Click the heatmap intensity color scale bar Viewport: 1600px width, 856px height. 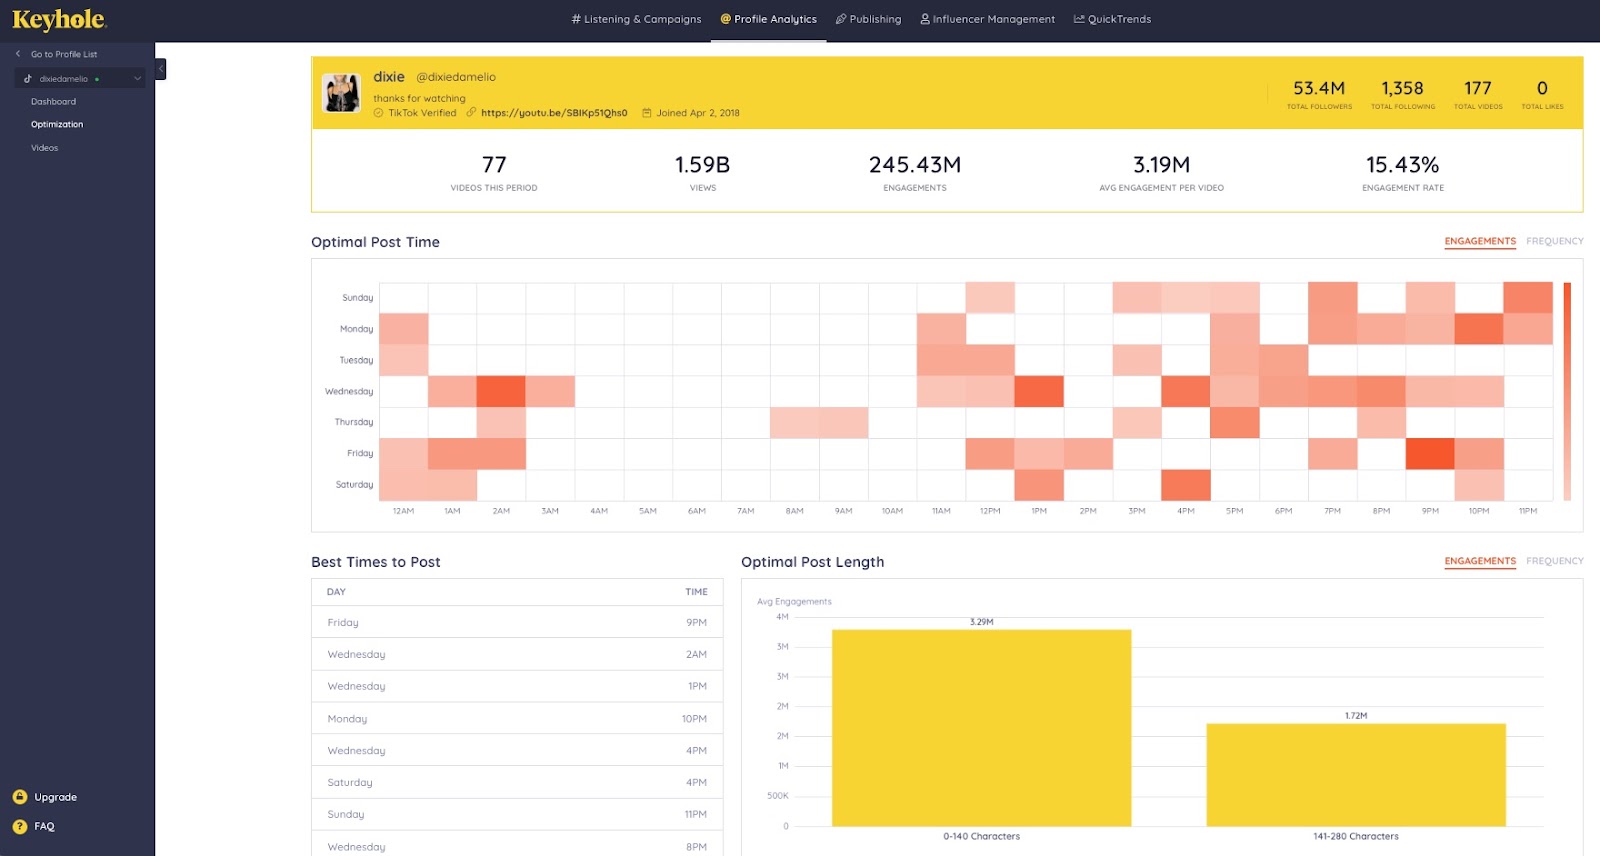(x=1567, y=391)
